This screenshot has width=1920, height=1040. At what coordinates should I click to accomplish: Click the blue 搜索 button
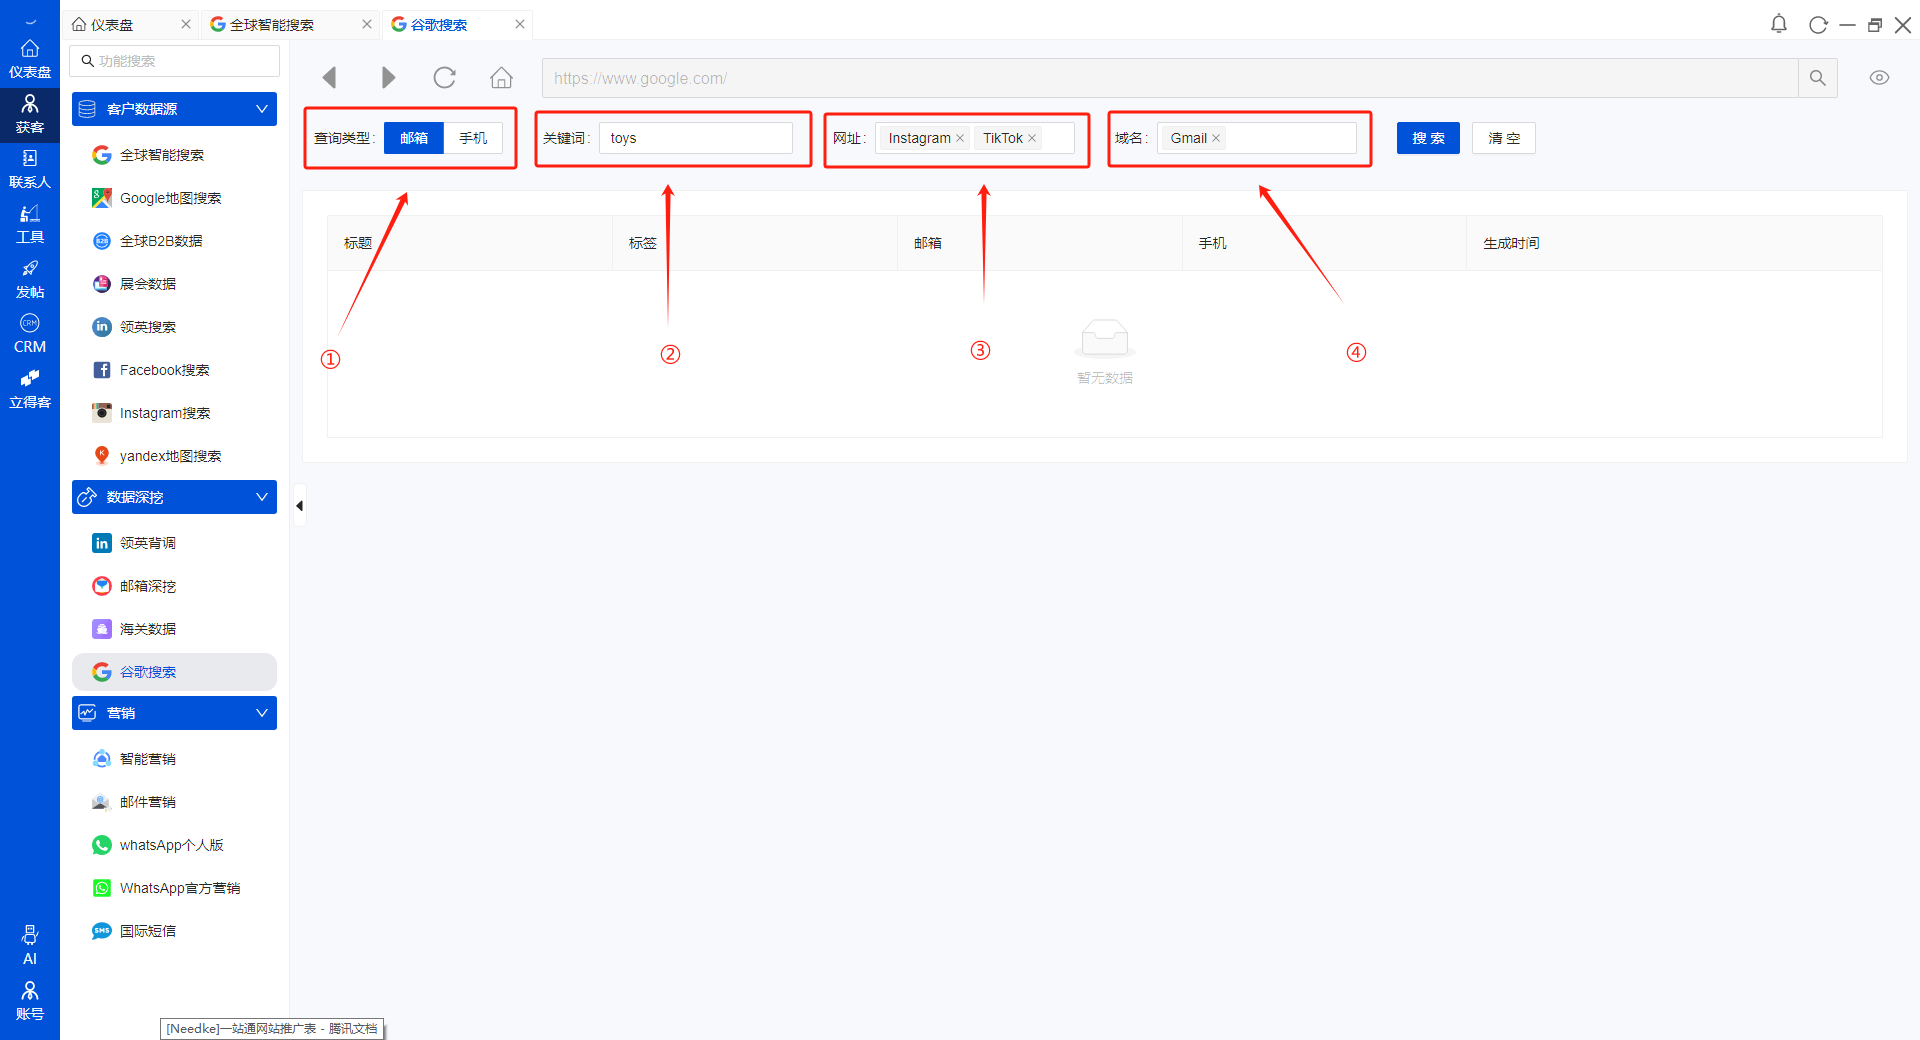coord(1427,138)
